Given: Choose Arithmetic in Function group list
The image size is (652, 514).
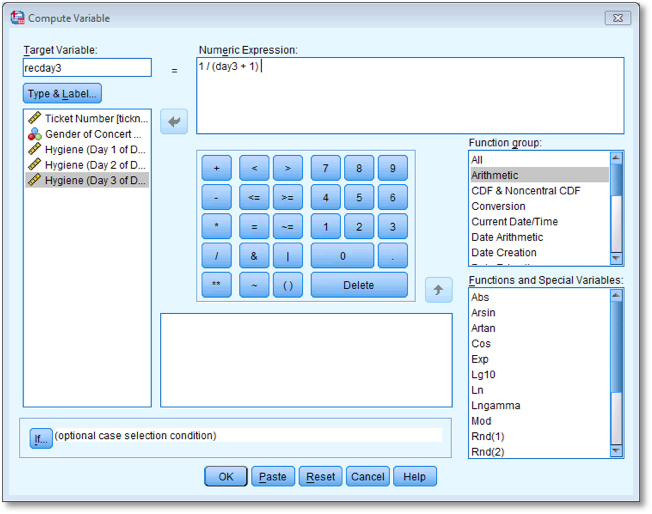Looking at the screenshot, I should coord(538,175).
